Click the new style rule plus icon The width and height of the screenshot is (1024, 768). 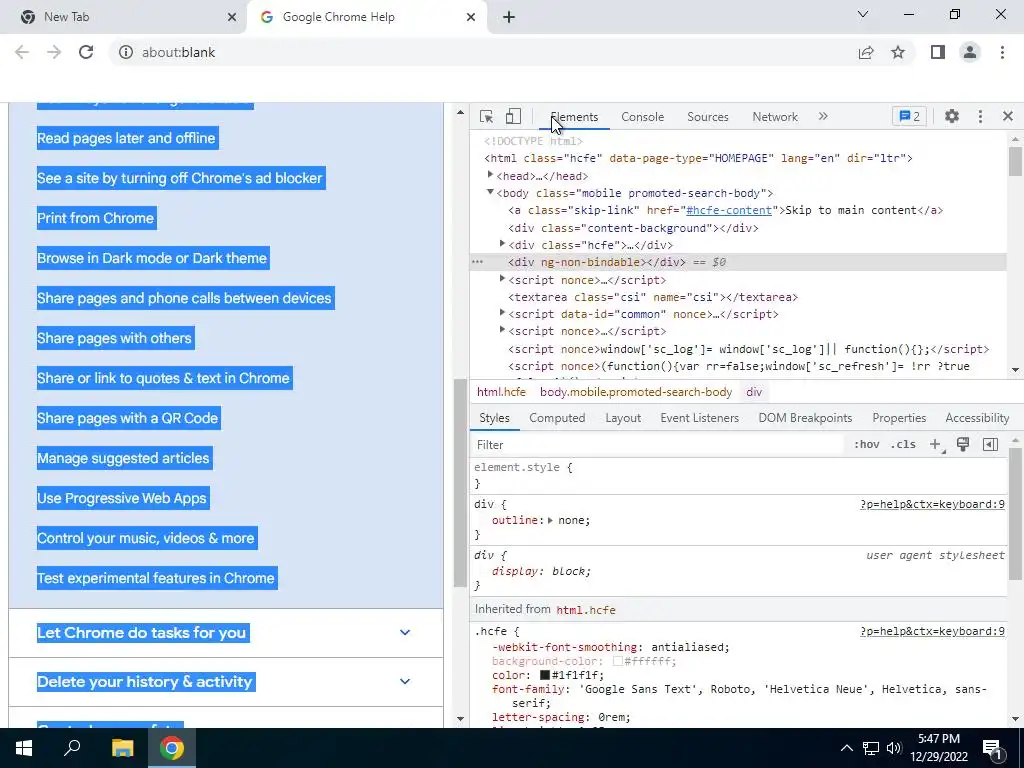[935, 445]
